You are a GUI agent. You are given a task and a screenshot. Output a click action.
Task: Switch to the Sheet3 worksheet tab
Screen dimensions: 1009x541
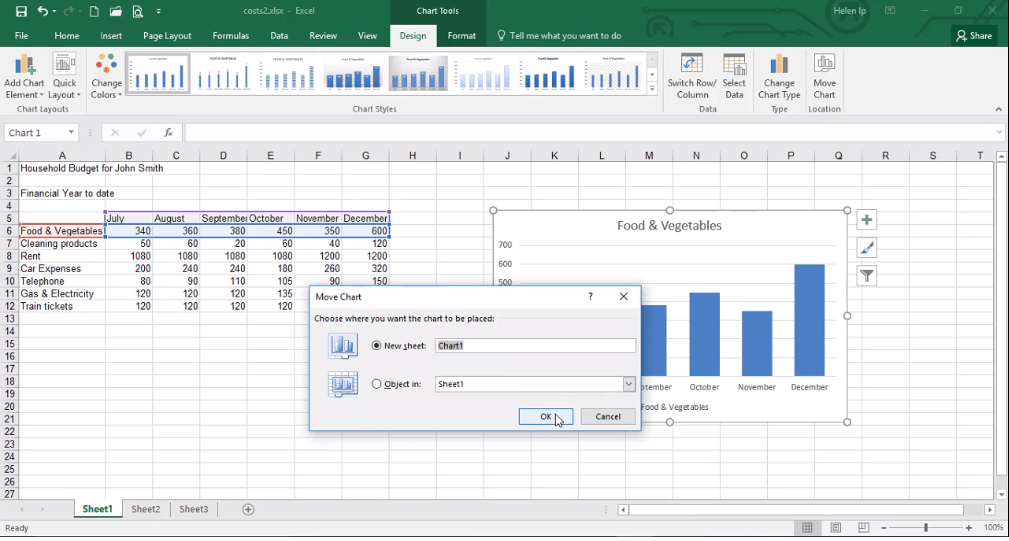pyautogui.click(x=193, y=509)
